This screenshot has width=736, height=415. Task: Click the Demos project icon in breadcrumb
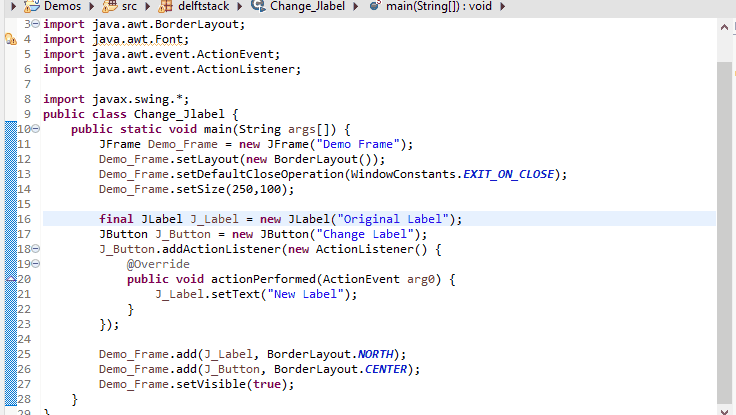point(31,6)
